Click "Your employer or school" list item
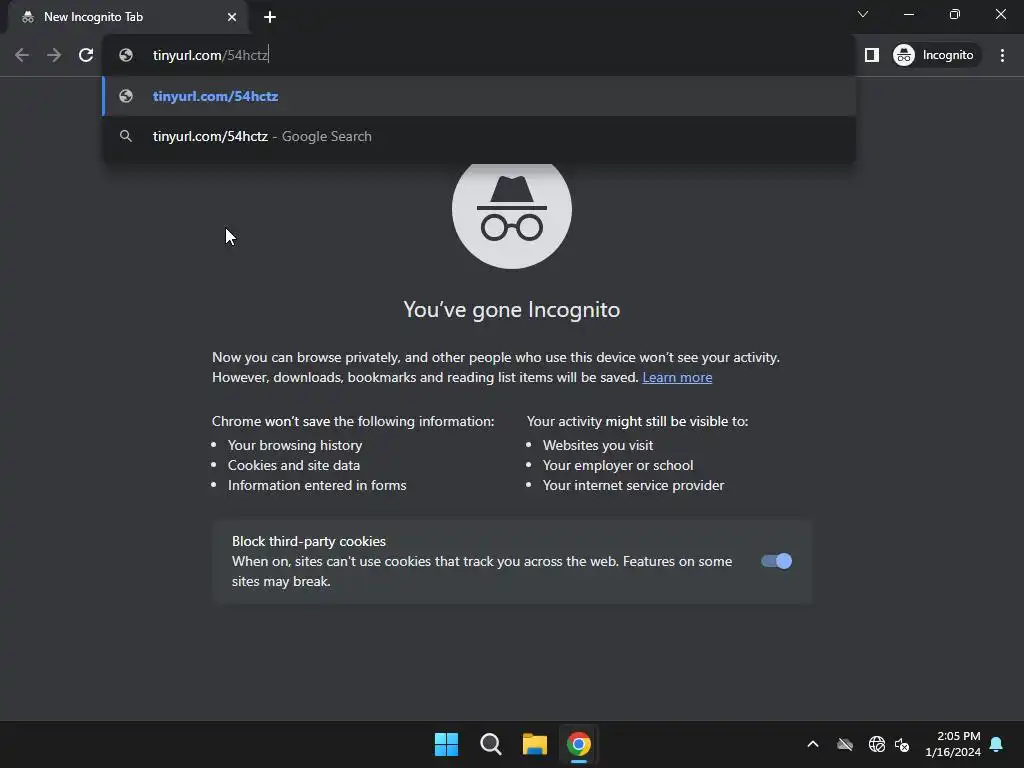 coord(618,466)
